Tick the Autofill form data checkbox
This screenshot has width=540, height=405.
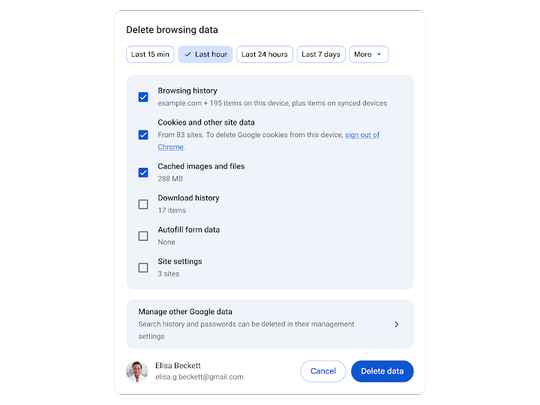[143, 236]
